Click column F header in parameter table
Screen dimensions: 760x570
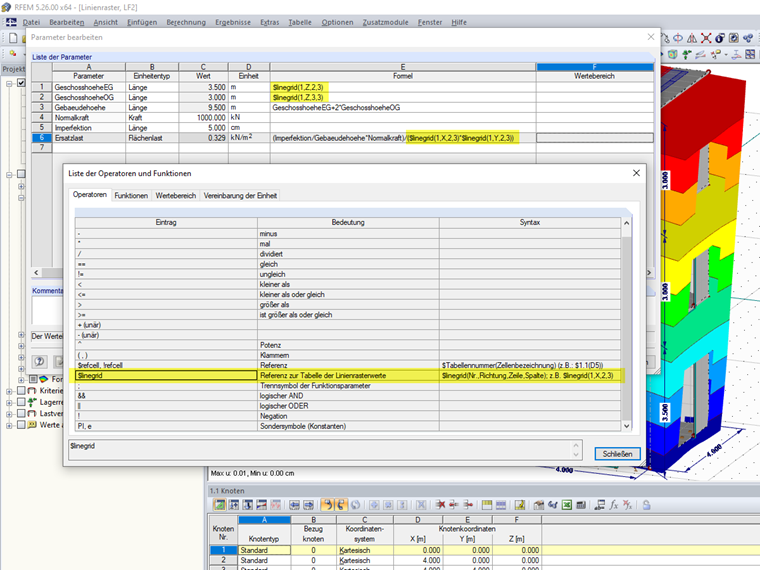tap(595, 67)
